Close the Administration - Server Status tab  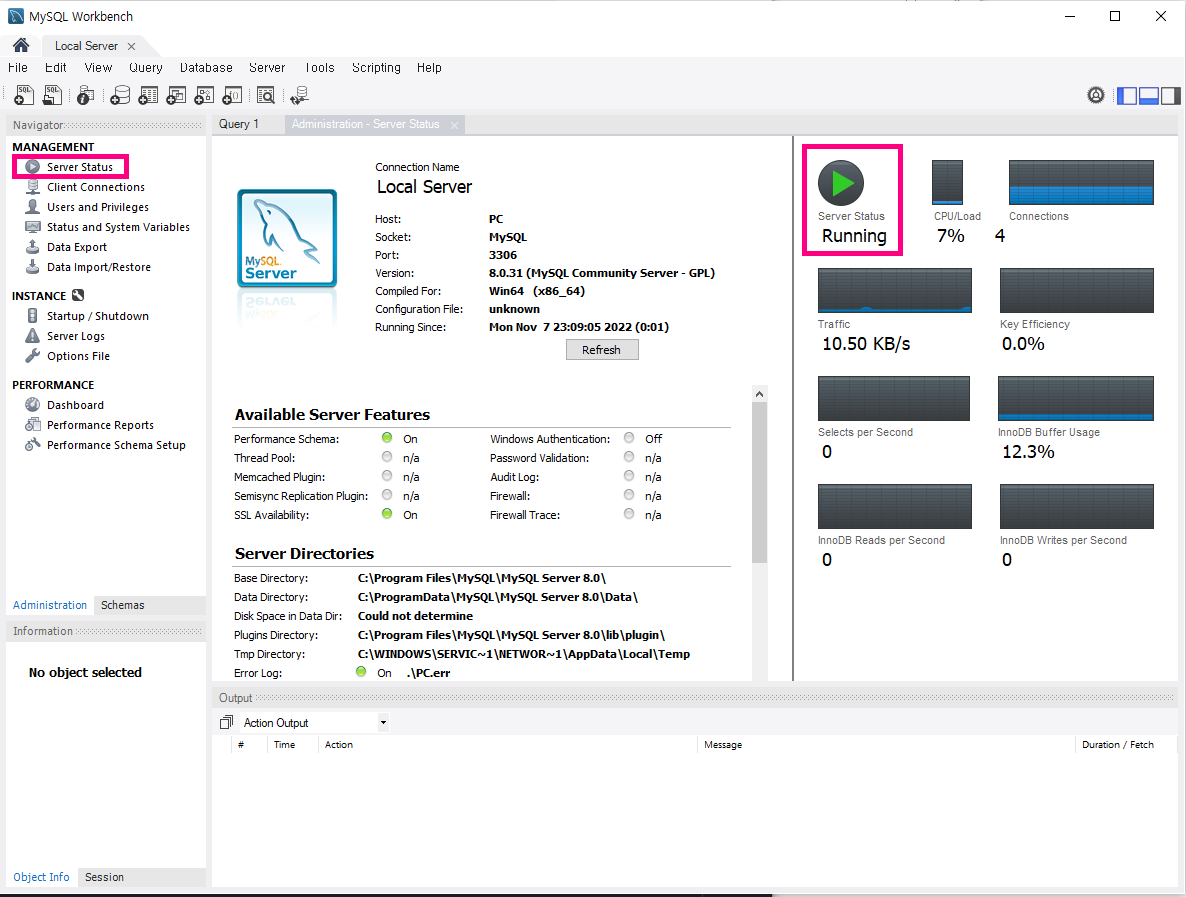pos(454,126)
